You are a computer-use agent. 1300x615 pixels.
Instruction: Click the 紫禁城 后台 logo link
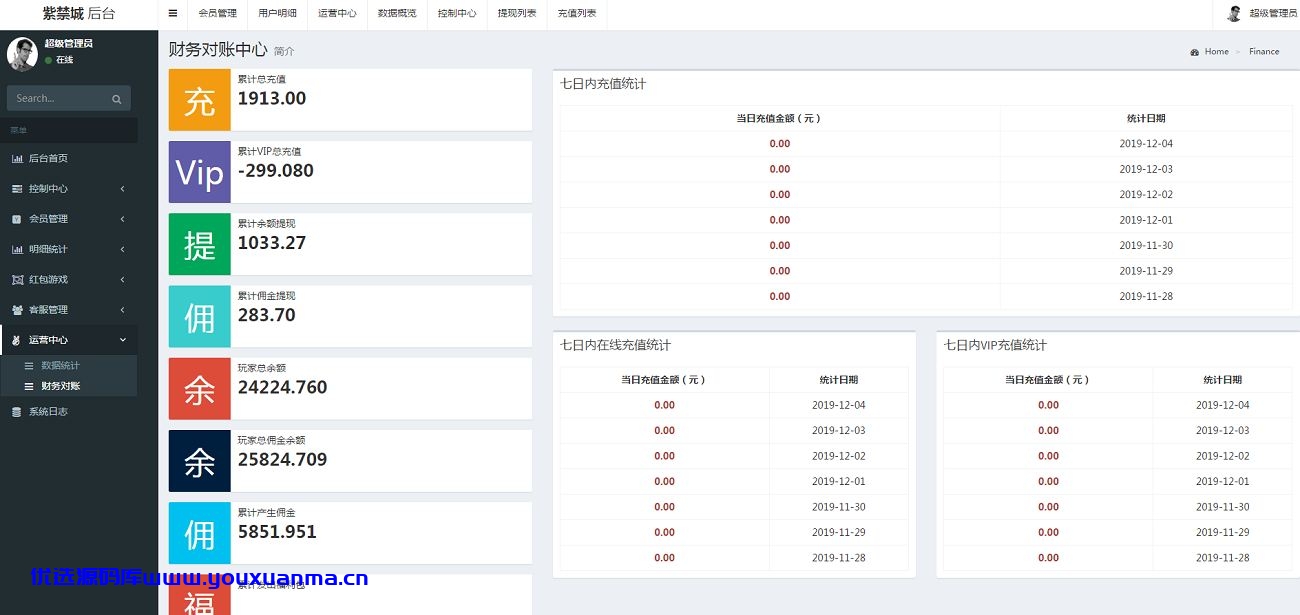coord(79,13)
